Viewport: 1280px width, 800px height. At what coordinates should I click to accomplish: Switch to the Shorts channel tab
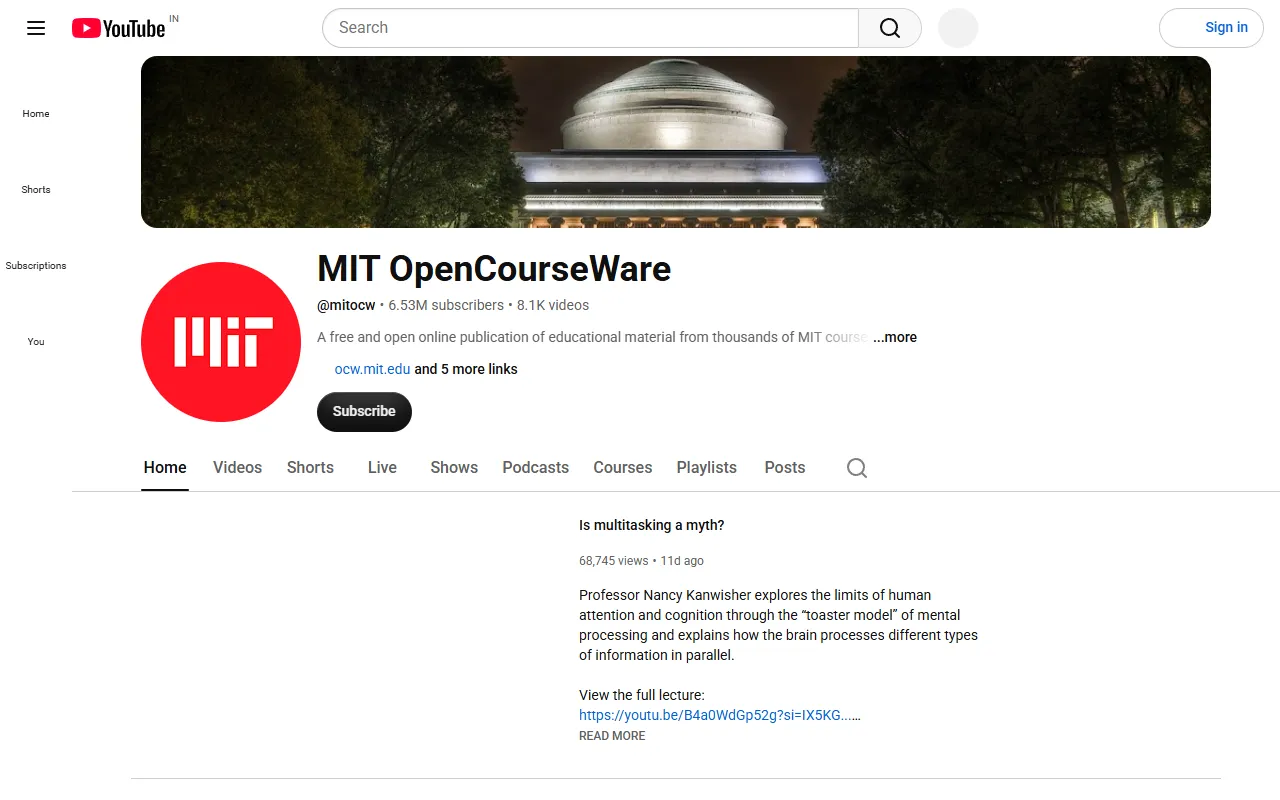pyautogui.click(x=310, y=467)
